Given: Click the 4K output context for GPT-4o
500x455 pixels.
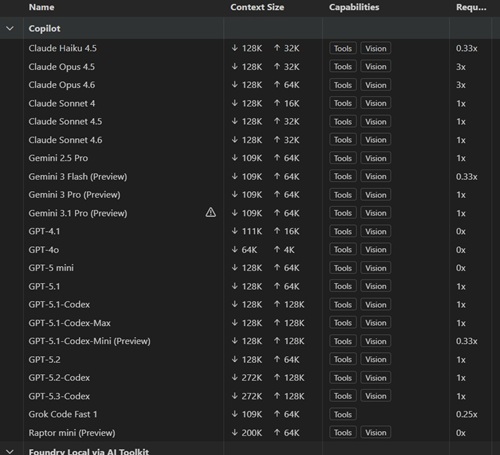Looking at the screenshot, I should click(284, 250).
